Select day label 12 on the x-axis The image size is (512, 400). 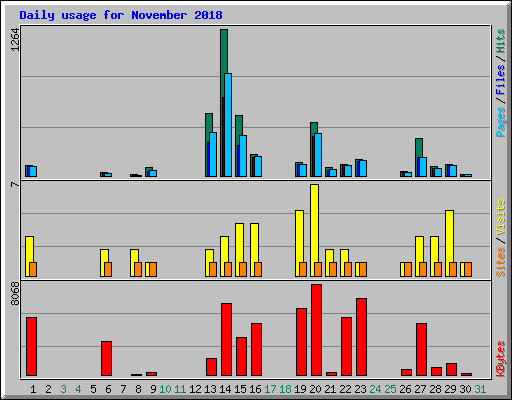195,389
